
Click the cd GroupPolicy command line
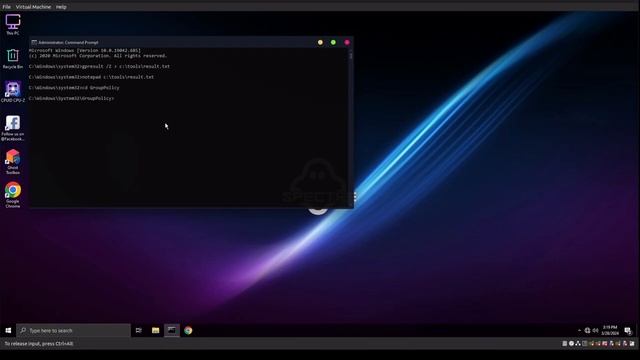click(74, 87)
